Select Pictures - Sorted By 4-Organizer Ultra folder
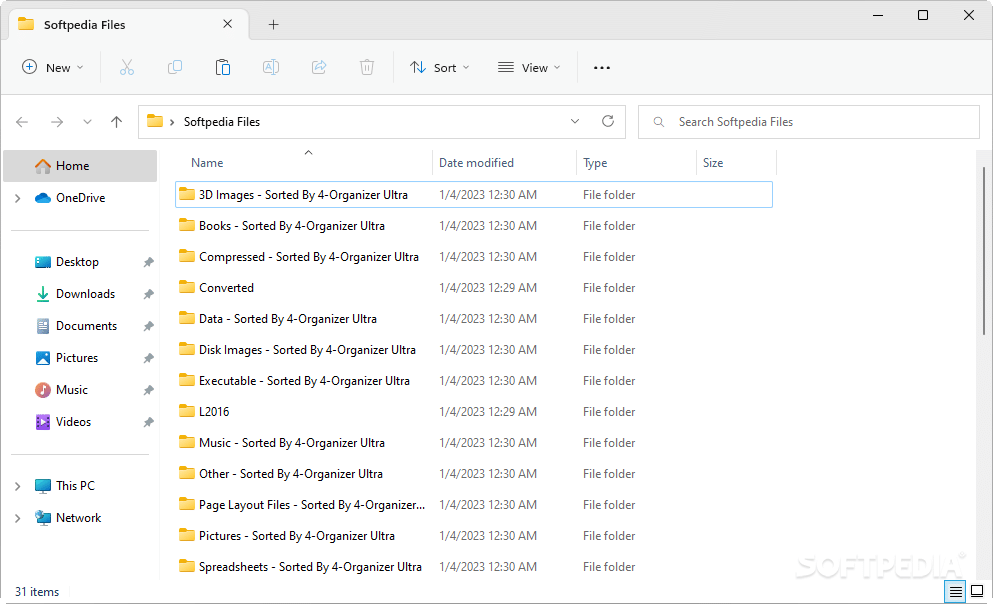 click(474, 536)
